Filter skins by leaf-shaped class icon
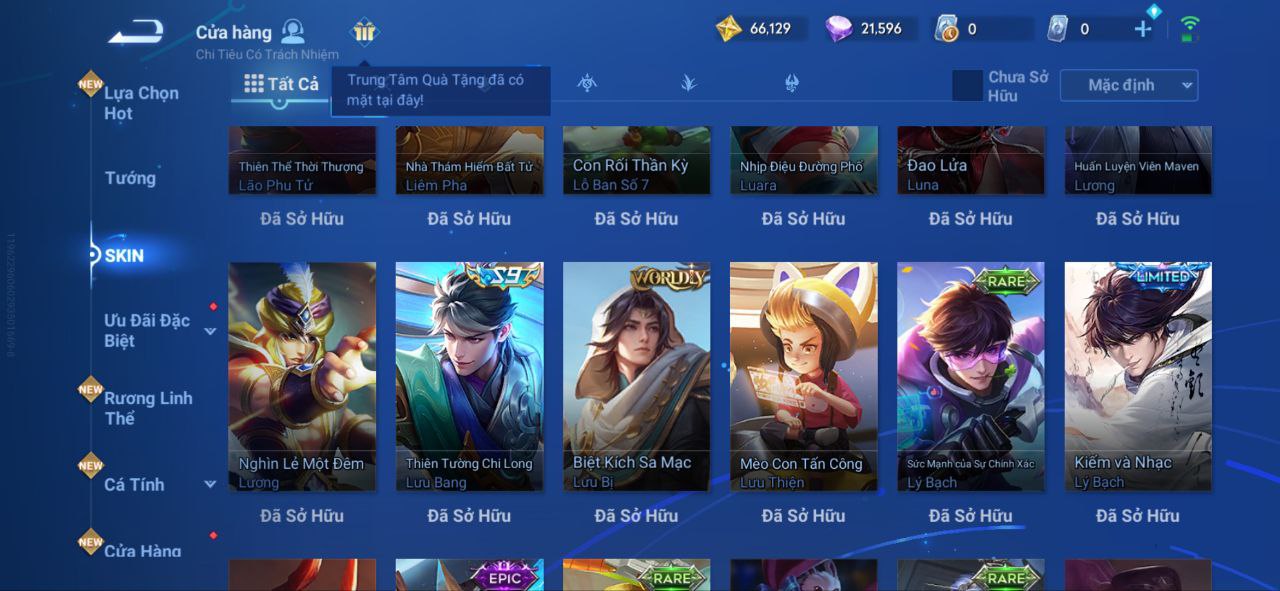1280x591 pixels. (x=689, y=83)
